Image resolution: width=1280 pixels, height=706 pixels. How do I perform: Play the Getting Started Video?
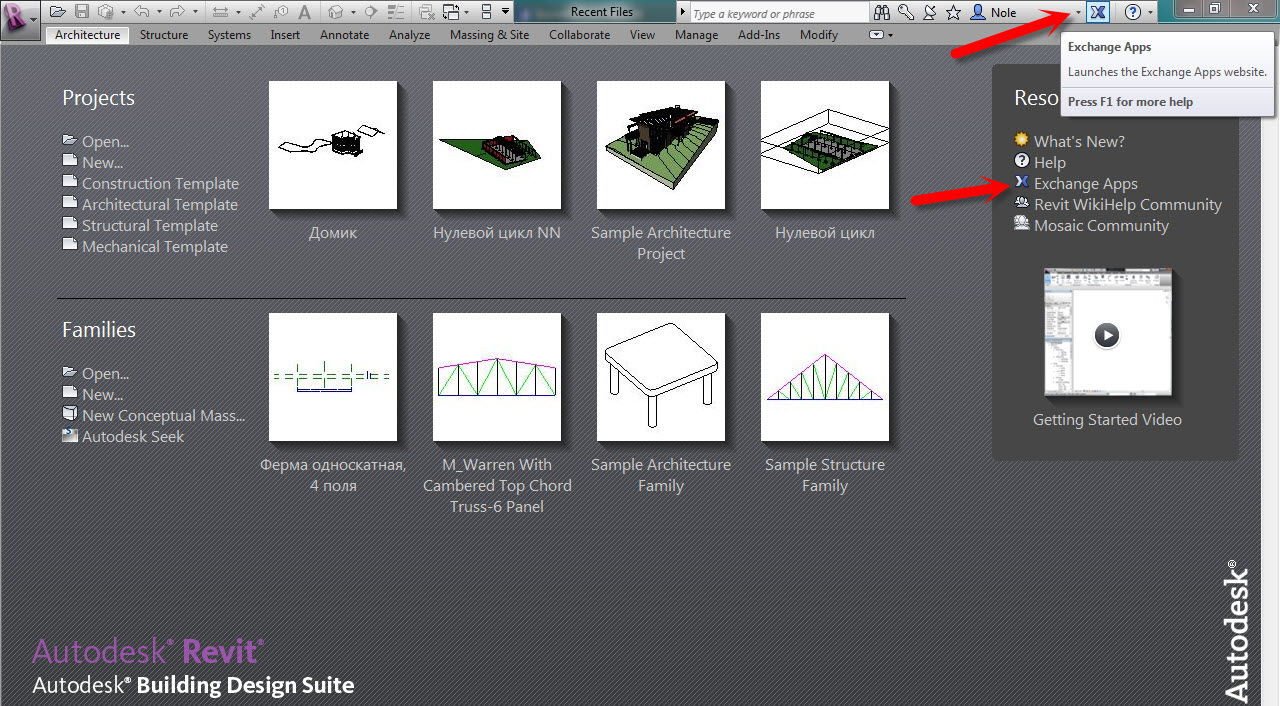(x=1106, y=335)
